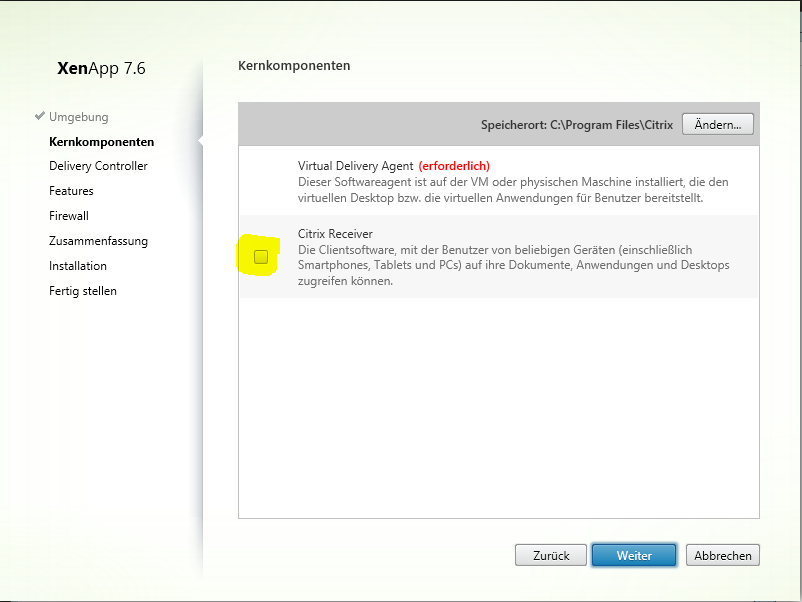Open the Delivery Controller step
802x602 pixels.
[98, 166]
